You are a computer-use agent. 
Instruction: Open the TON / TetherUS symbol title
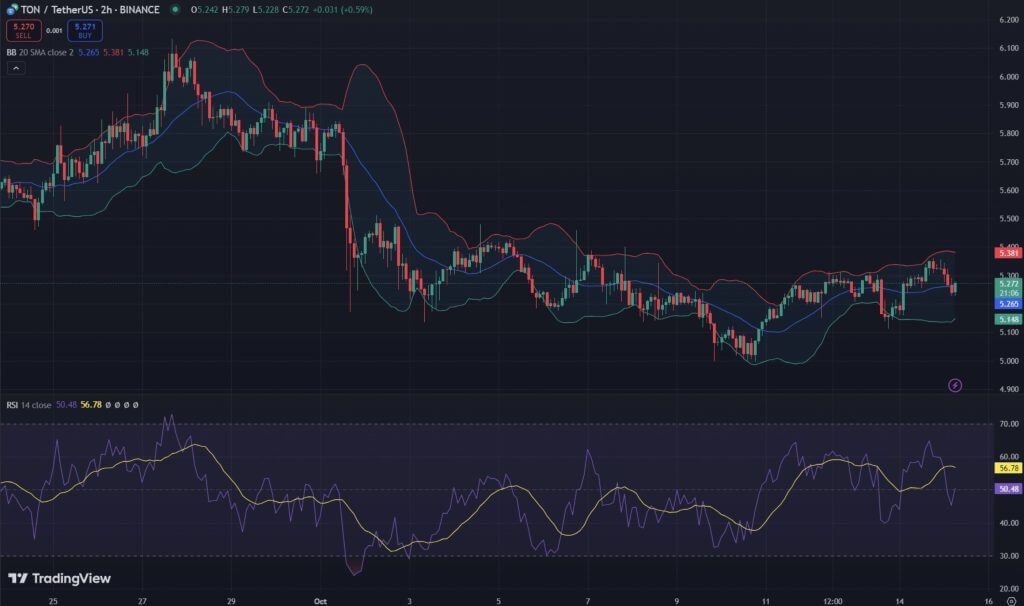89,9
